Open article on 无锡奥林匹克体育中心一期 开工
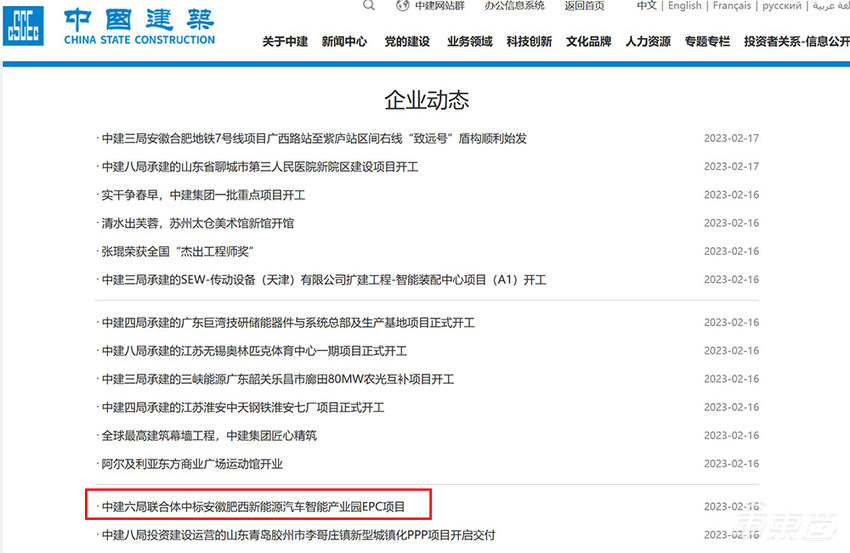This screenshot has width=850, height=553. pos(254,351)
